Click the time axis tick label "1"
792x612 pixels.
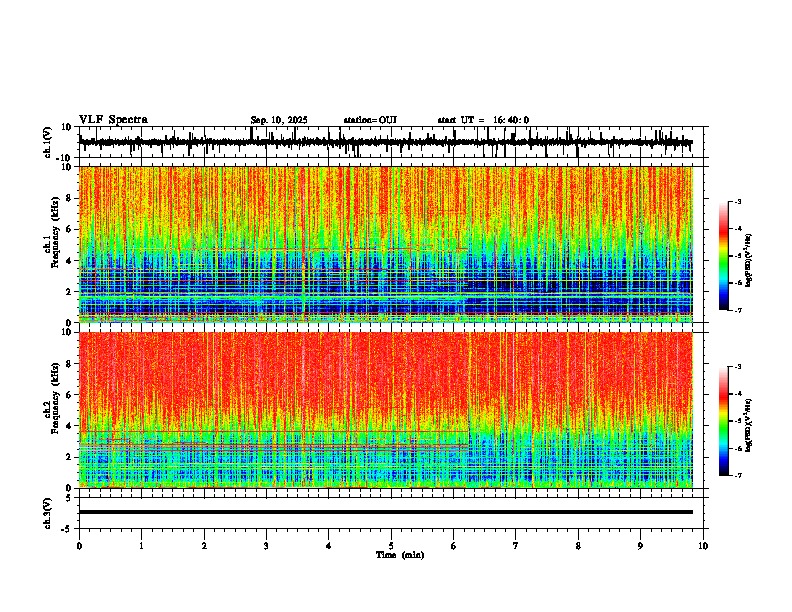click(141, 546)
